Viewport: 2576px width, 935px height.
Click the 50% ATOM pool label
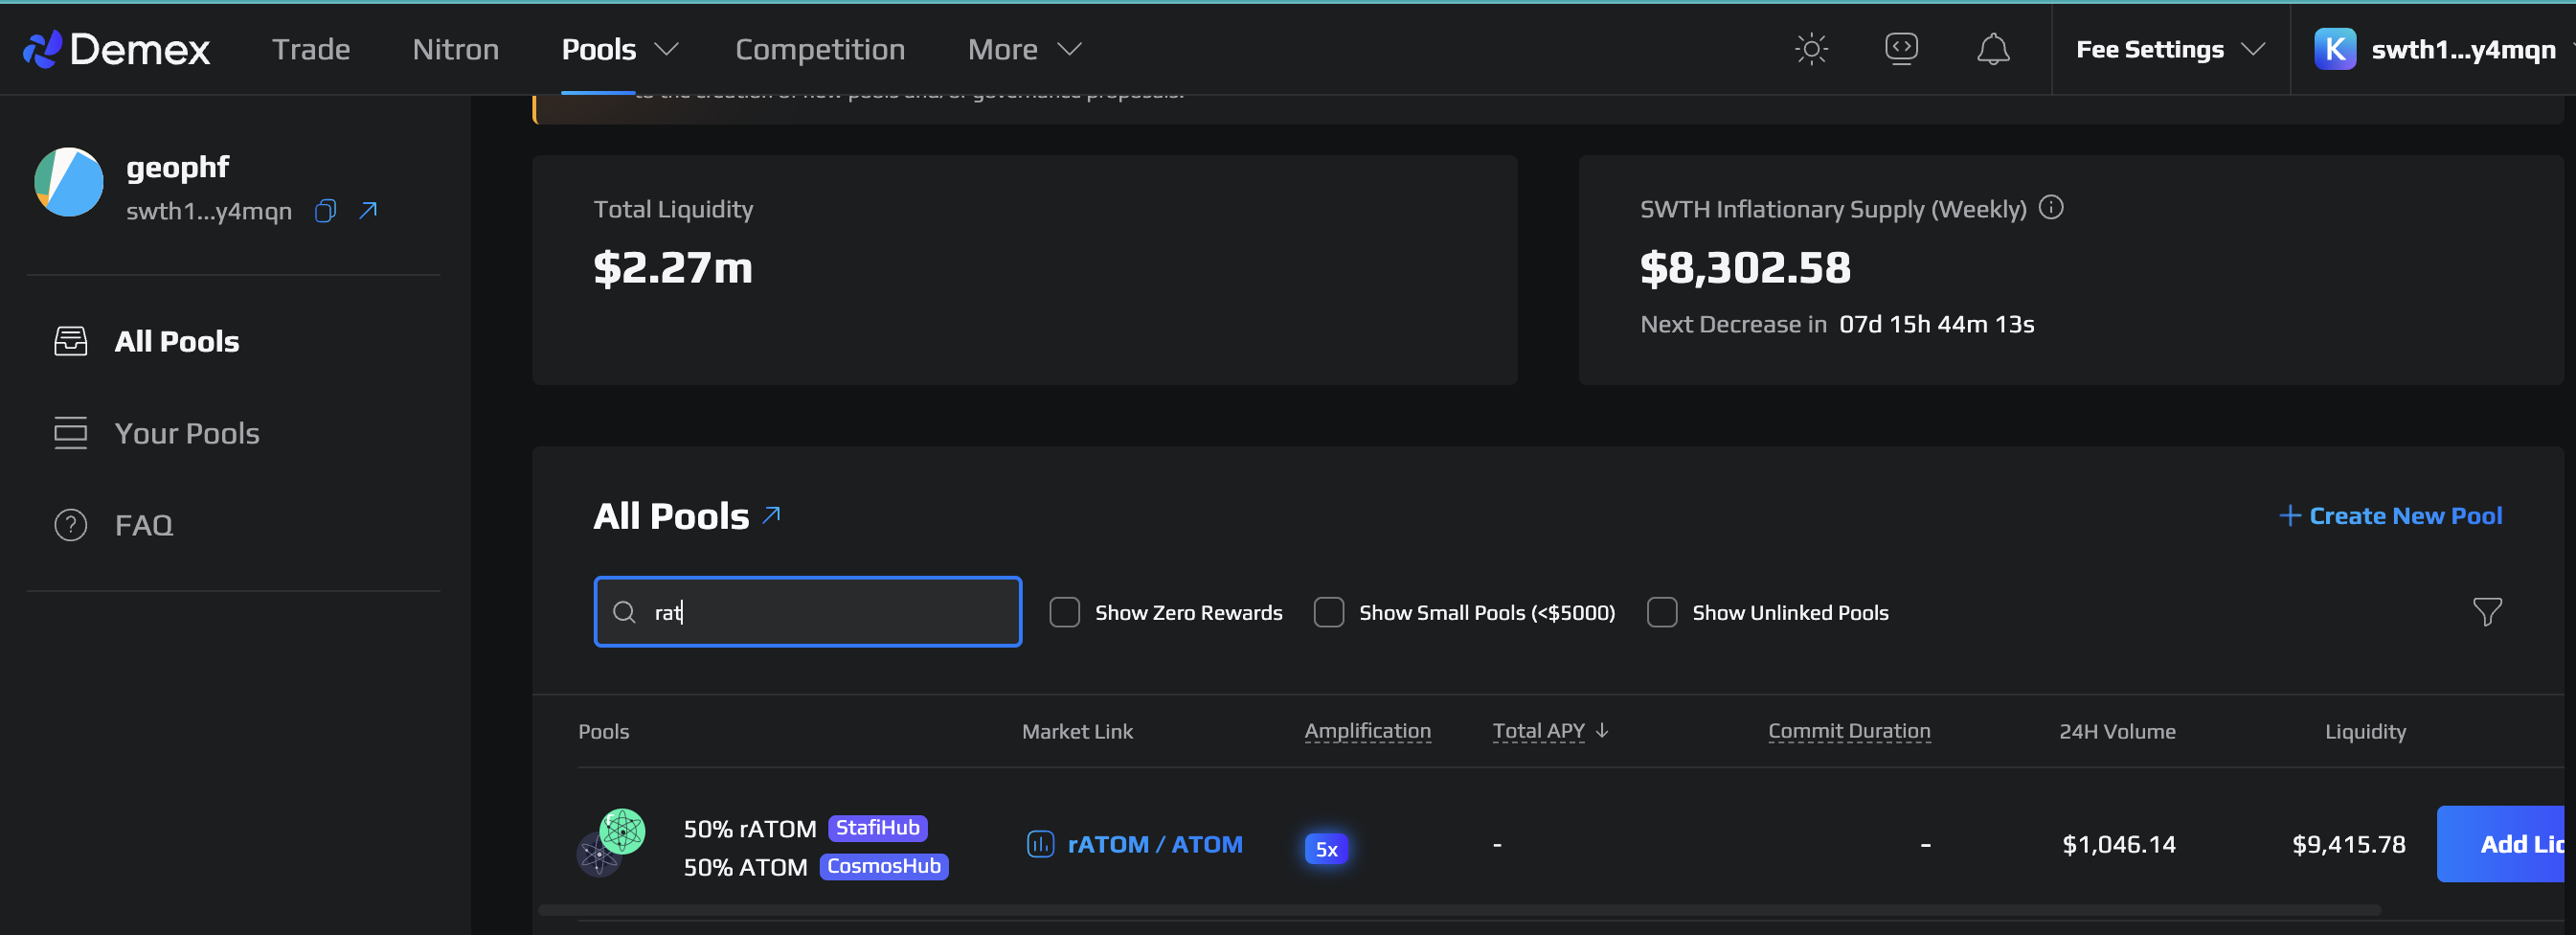pos(745,867)
